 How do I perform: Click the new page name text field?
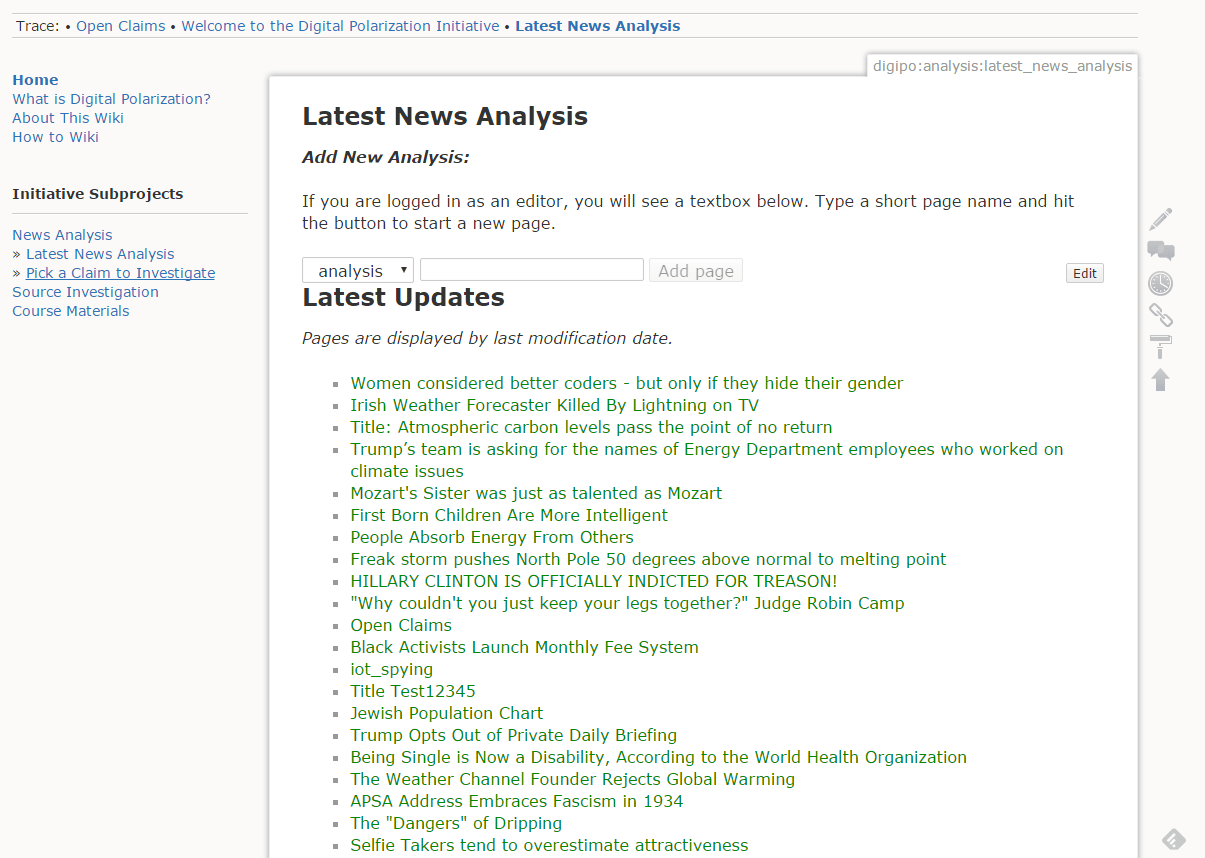click(531, 270)
